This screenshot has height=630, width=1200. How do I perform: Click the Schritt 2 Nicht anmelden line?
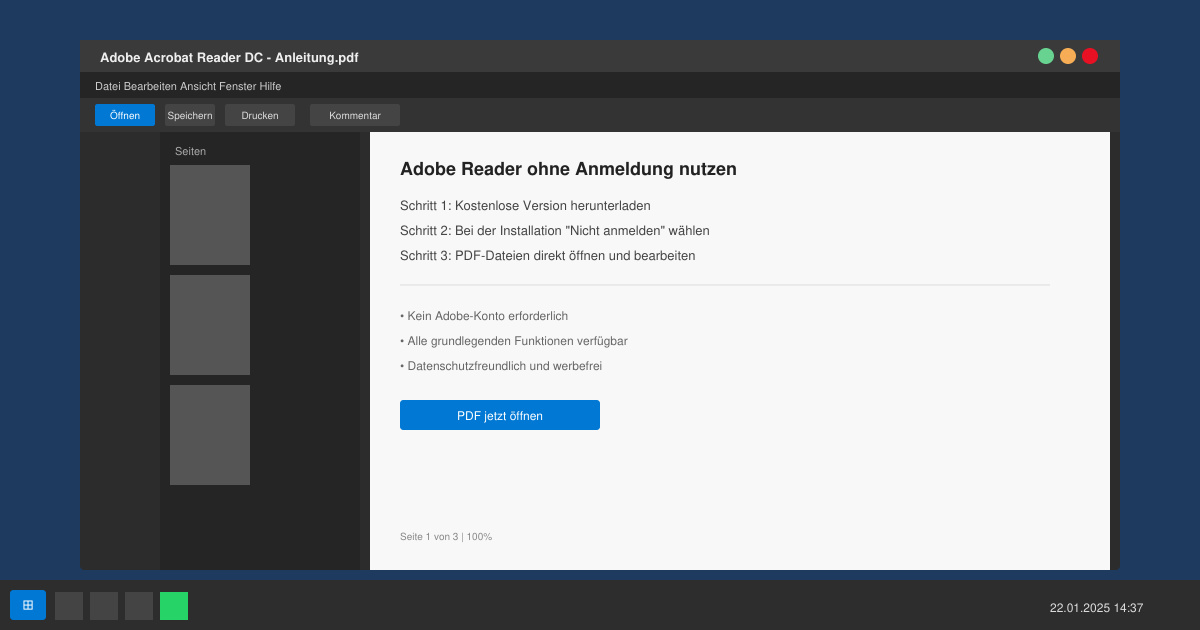(555, 231)
